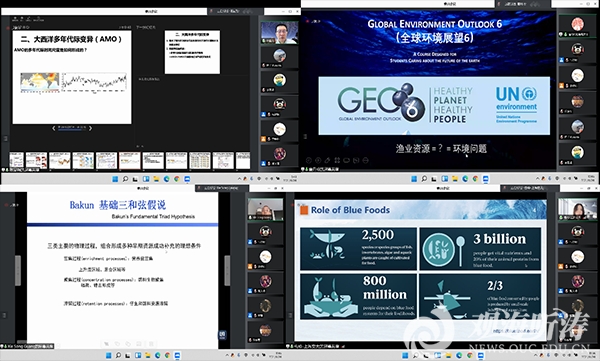Click left scrollbar handle beside Bakun slide
Viewport: 600px width, 361px height.
click(x=18, y=271)
